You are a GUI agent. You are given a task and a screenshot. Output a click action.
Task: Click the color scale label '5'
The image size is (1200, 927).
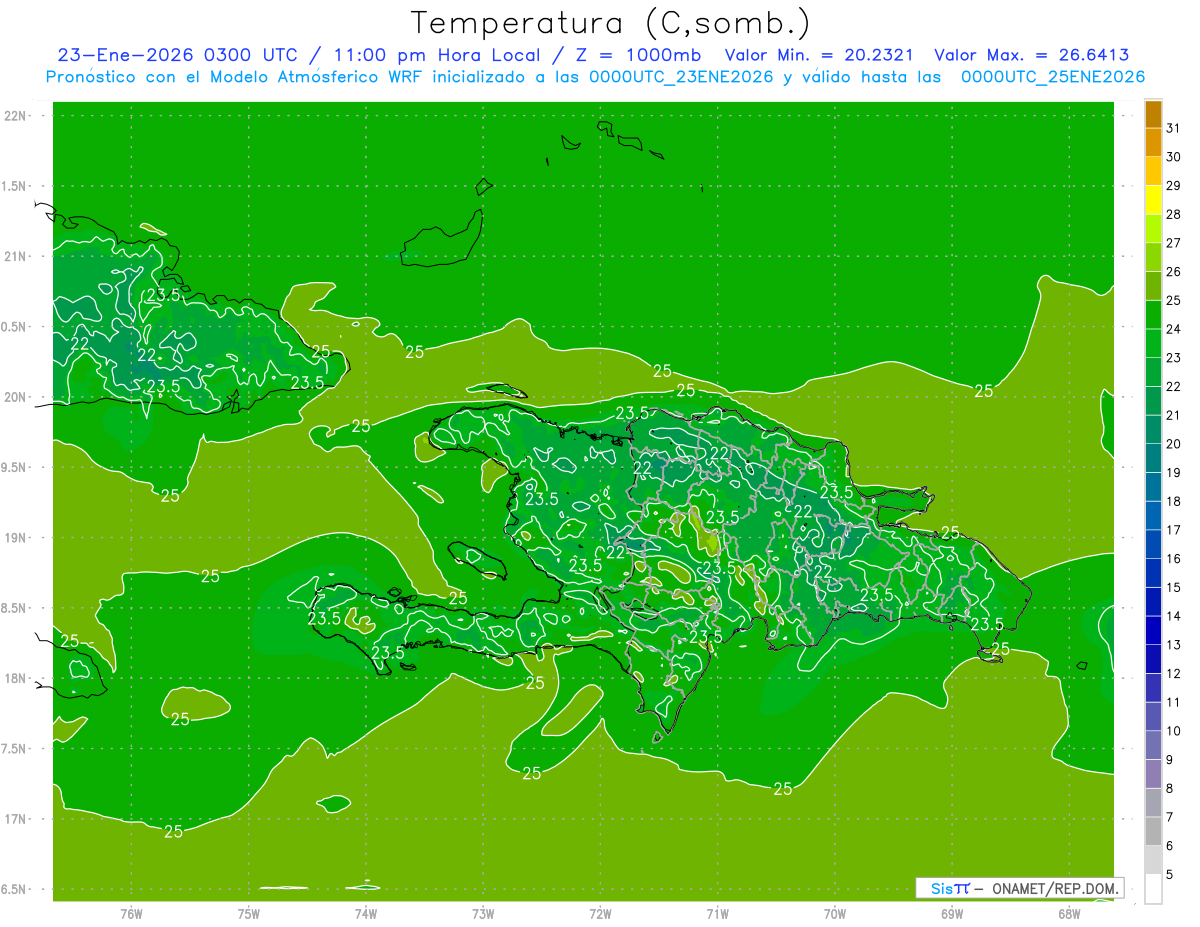click(x=1170, y=875)
